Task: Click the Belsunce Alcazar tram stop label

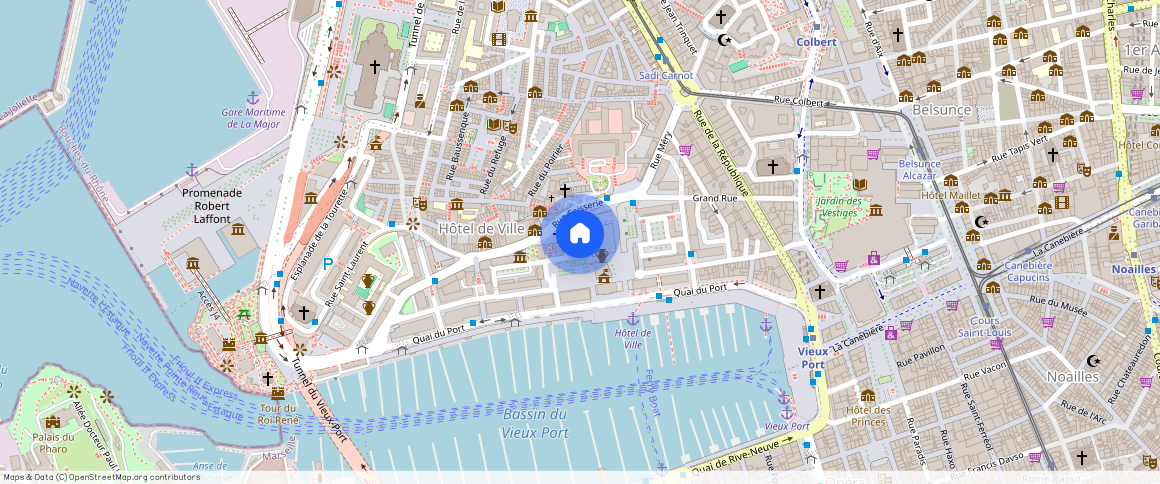Action: coord(920,169)
